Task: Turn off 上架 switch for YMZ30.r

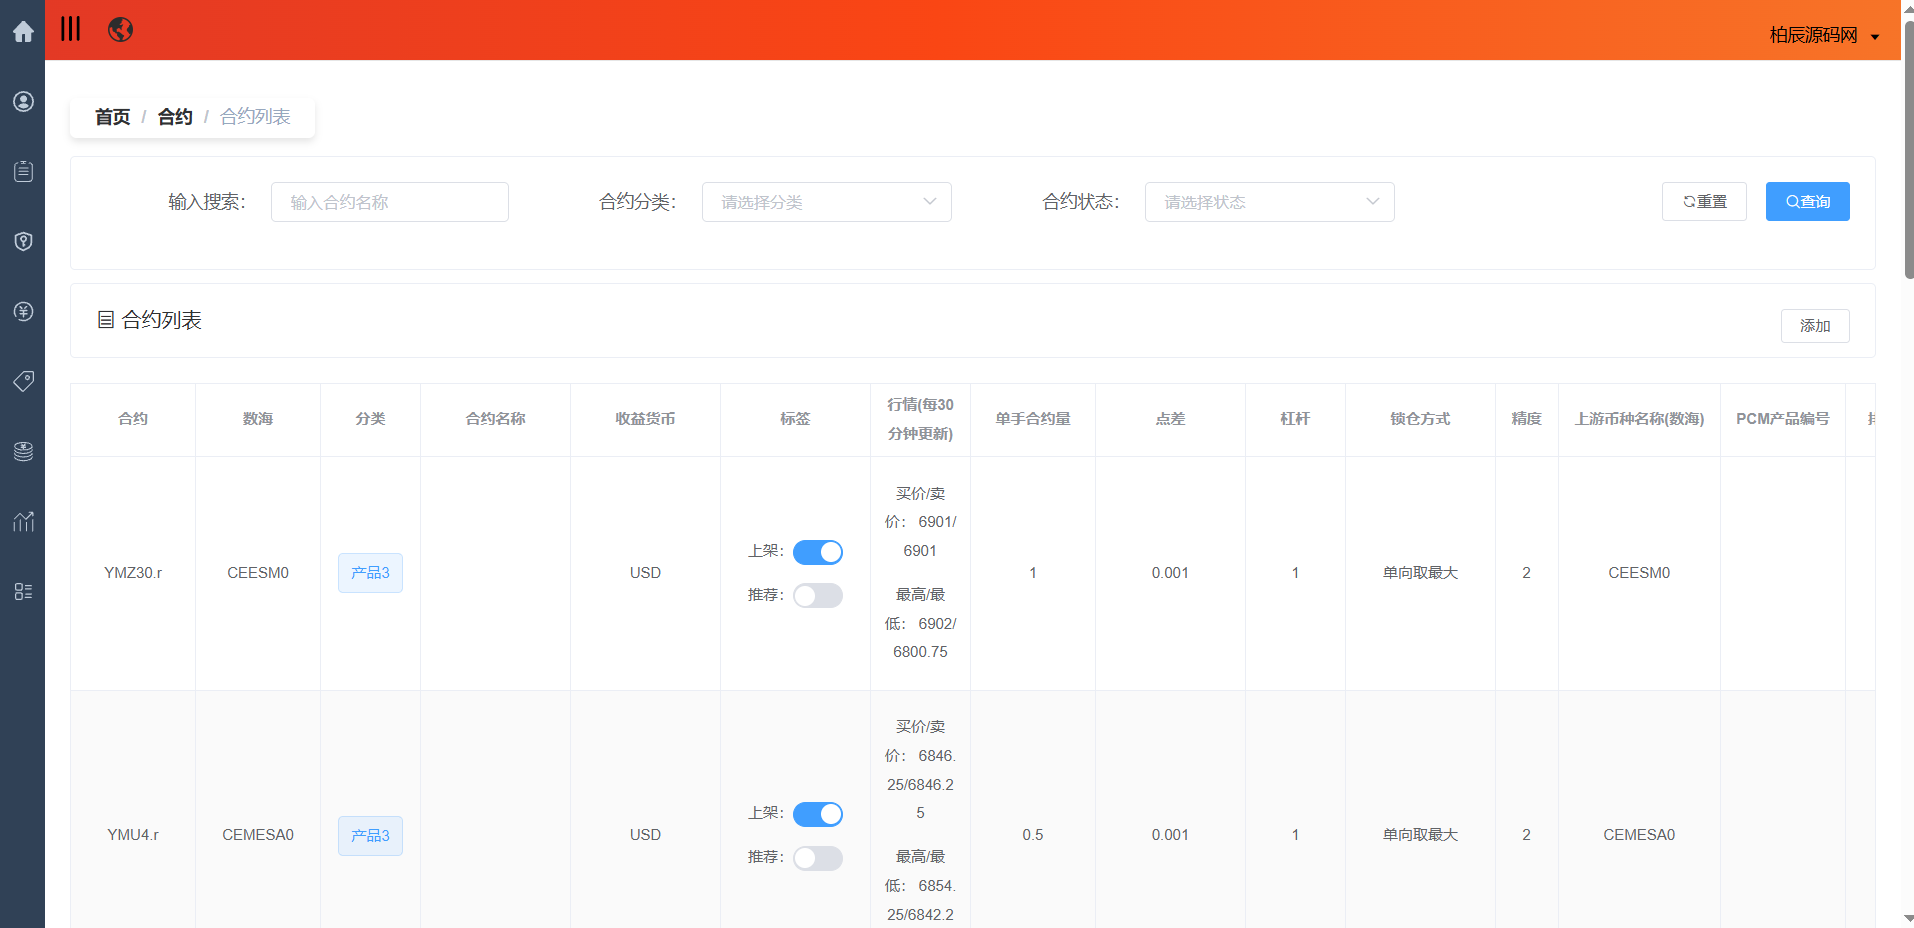Action: (818, 552)
